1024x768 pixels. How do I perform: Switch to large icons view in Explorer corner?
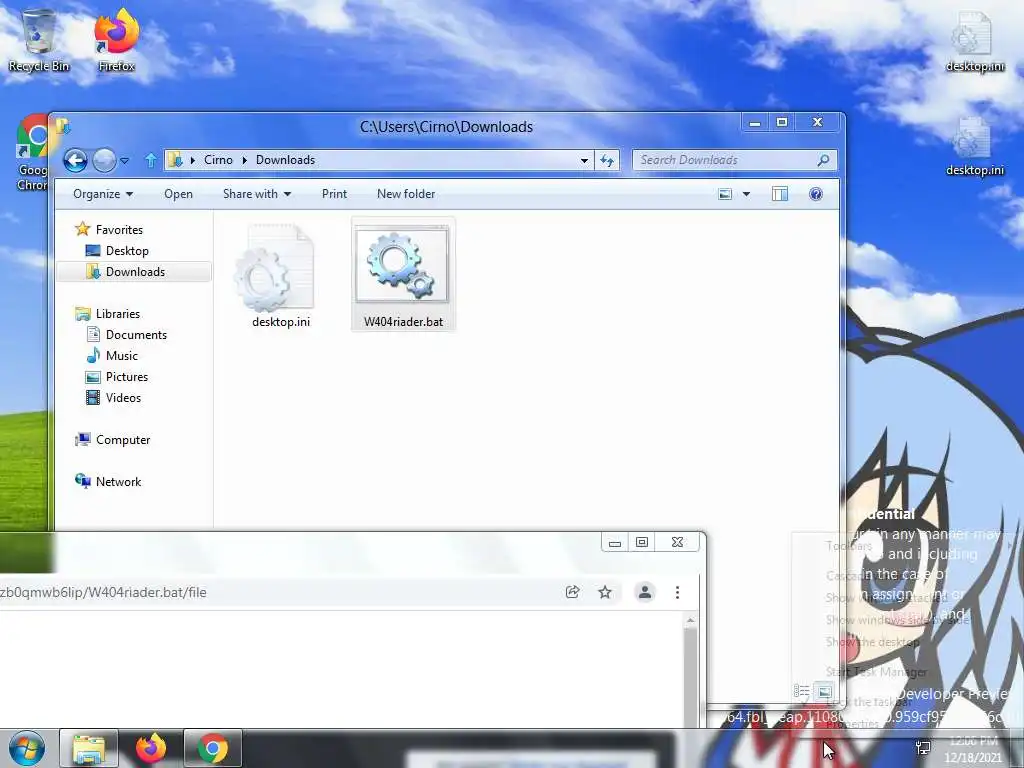(824, 691)
